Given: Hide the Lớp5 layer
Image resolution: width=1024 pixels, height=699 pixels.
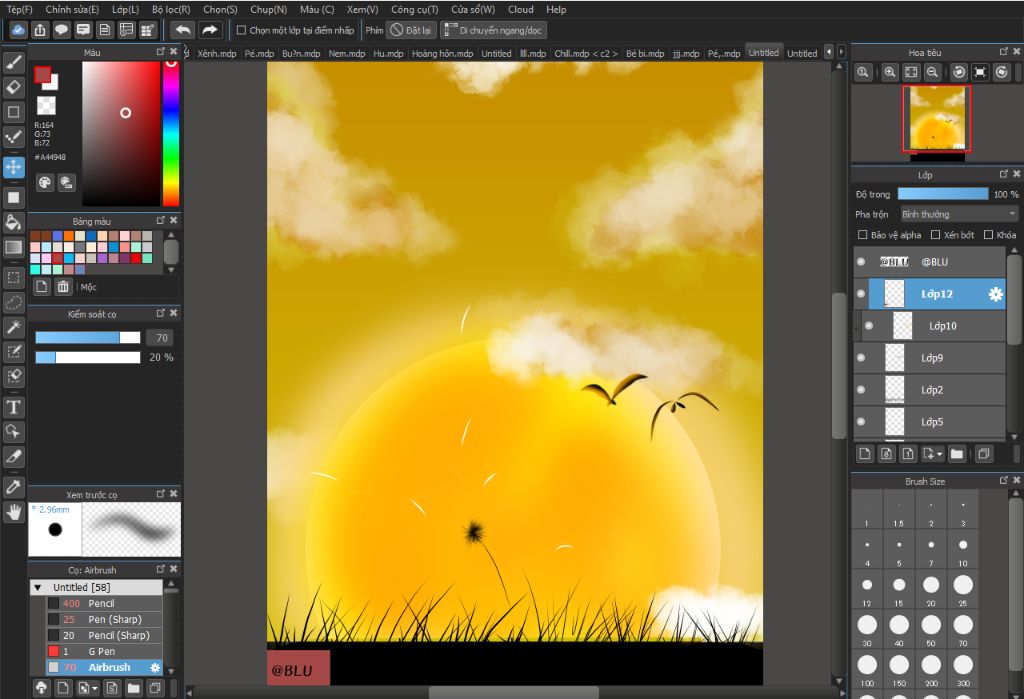Looking at the screenshot, I should (861, 421).
